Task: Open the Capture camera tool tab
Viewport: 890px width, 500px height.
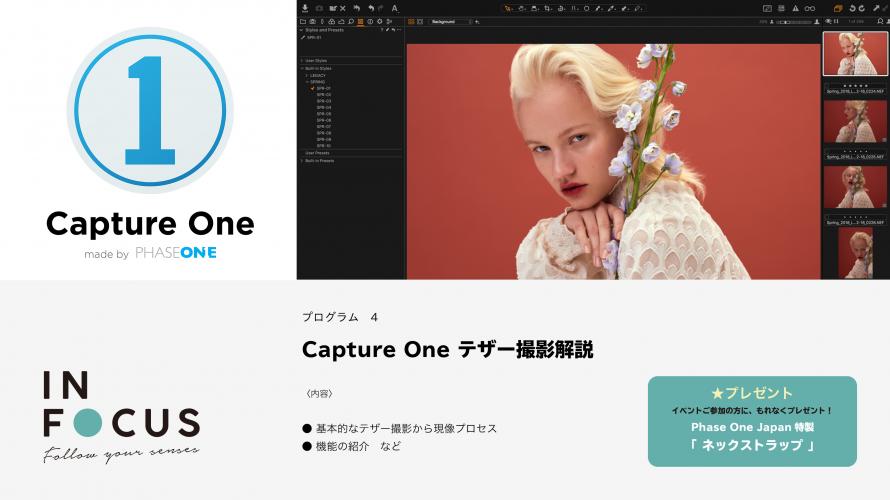Action: coord(312,22)
